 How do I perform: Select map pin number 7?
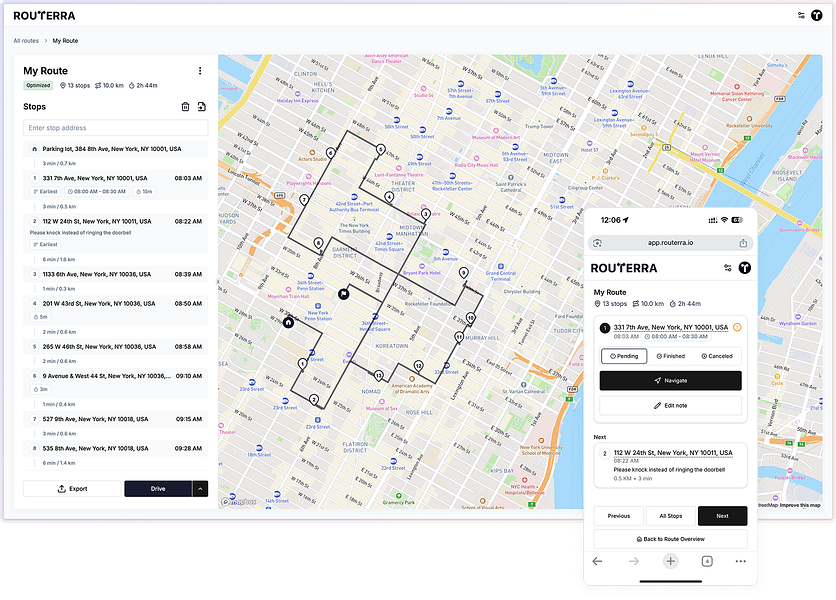click(304, 200)
